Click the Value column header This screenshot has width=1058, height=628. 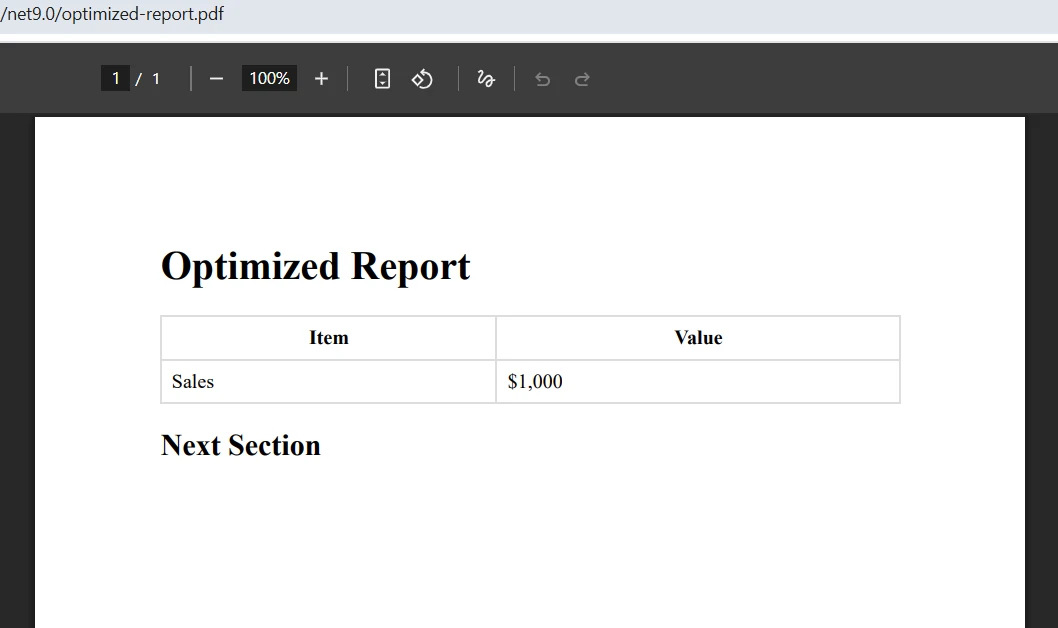coord(698,337)
